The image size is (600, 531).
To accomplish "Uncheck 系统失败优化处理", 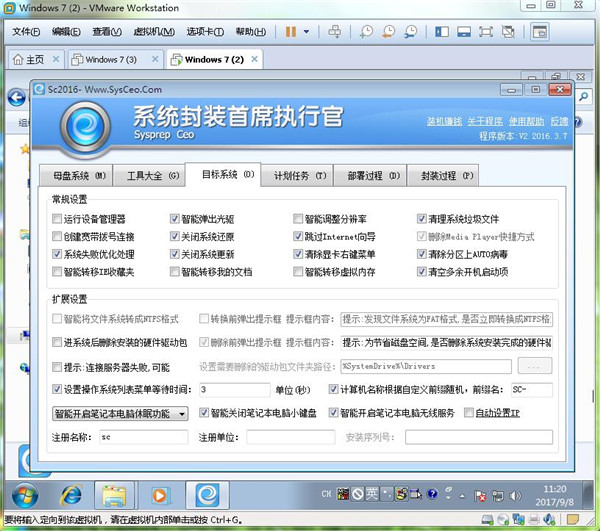I will click(57, 254).
